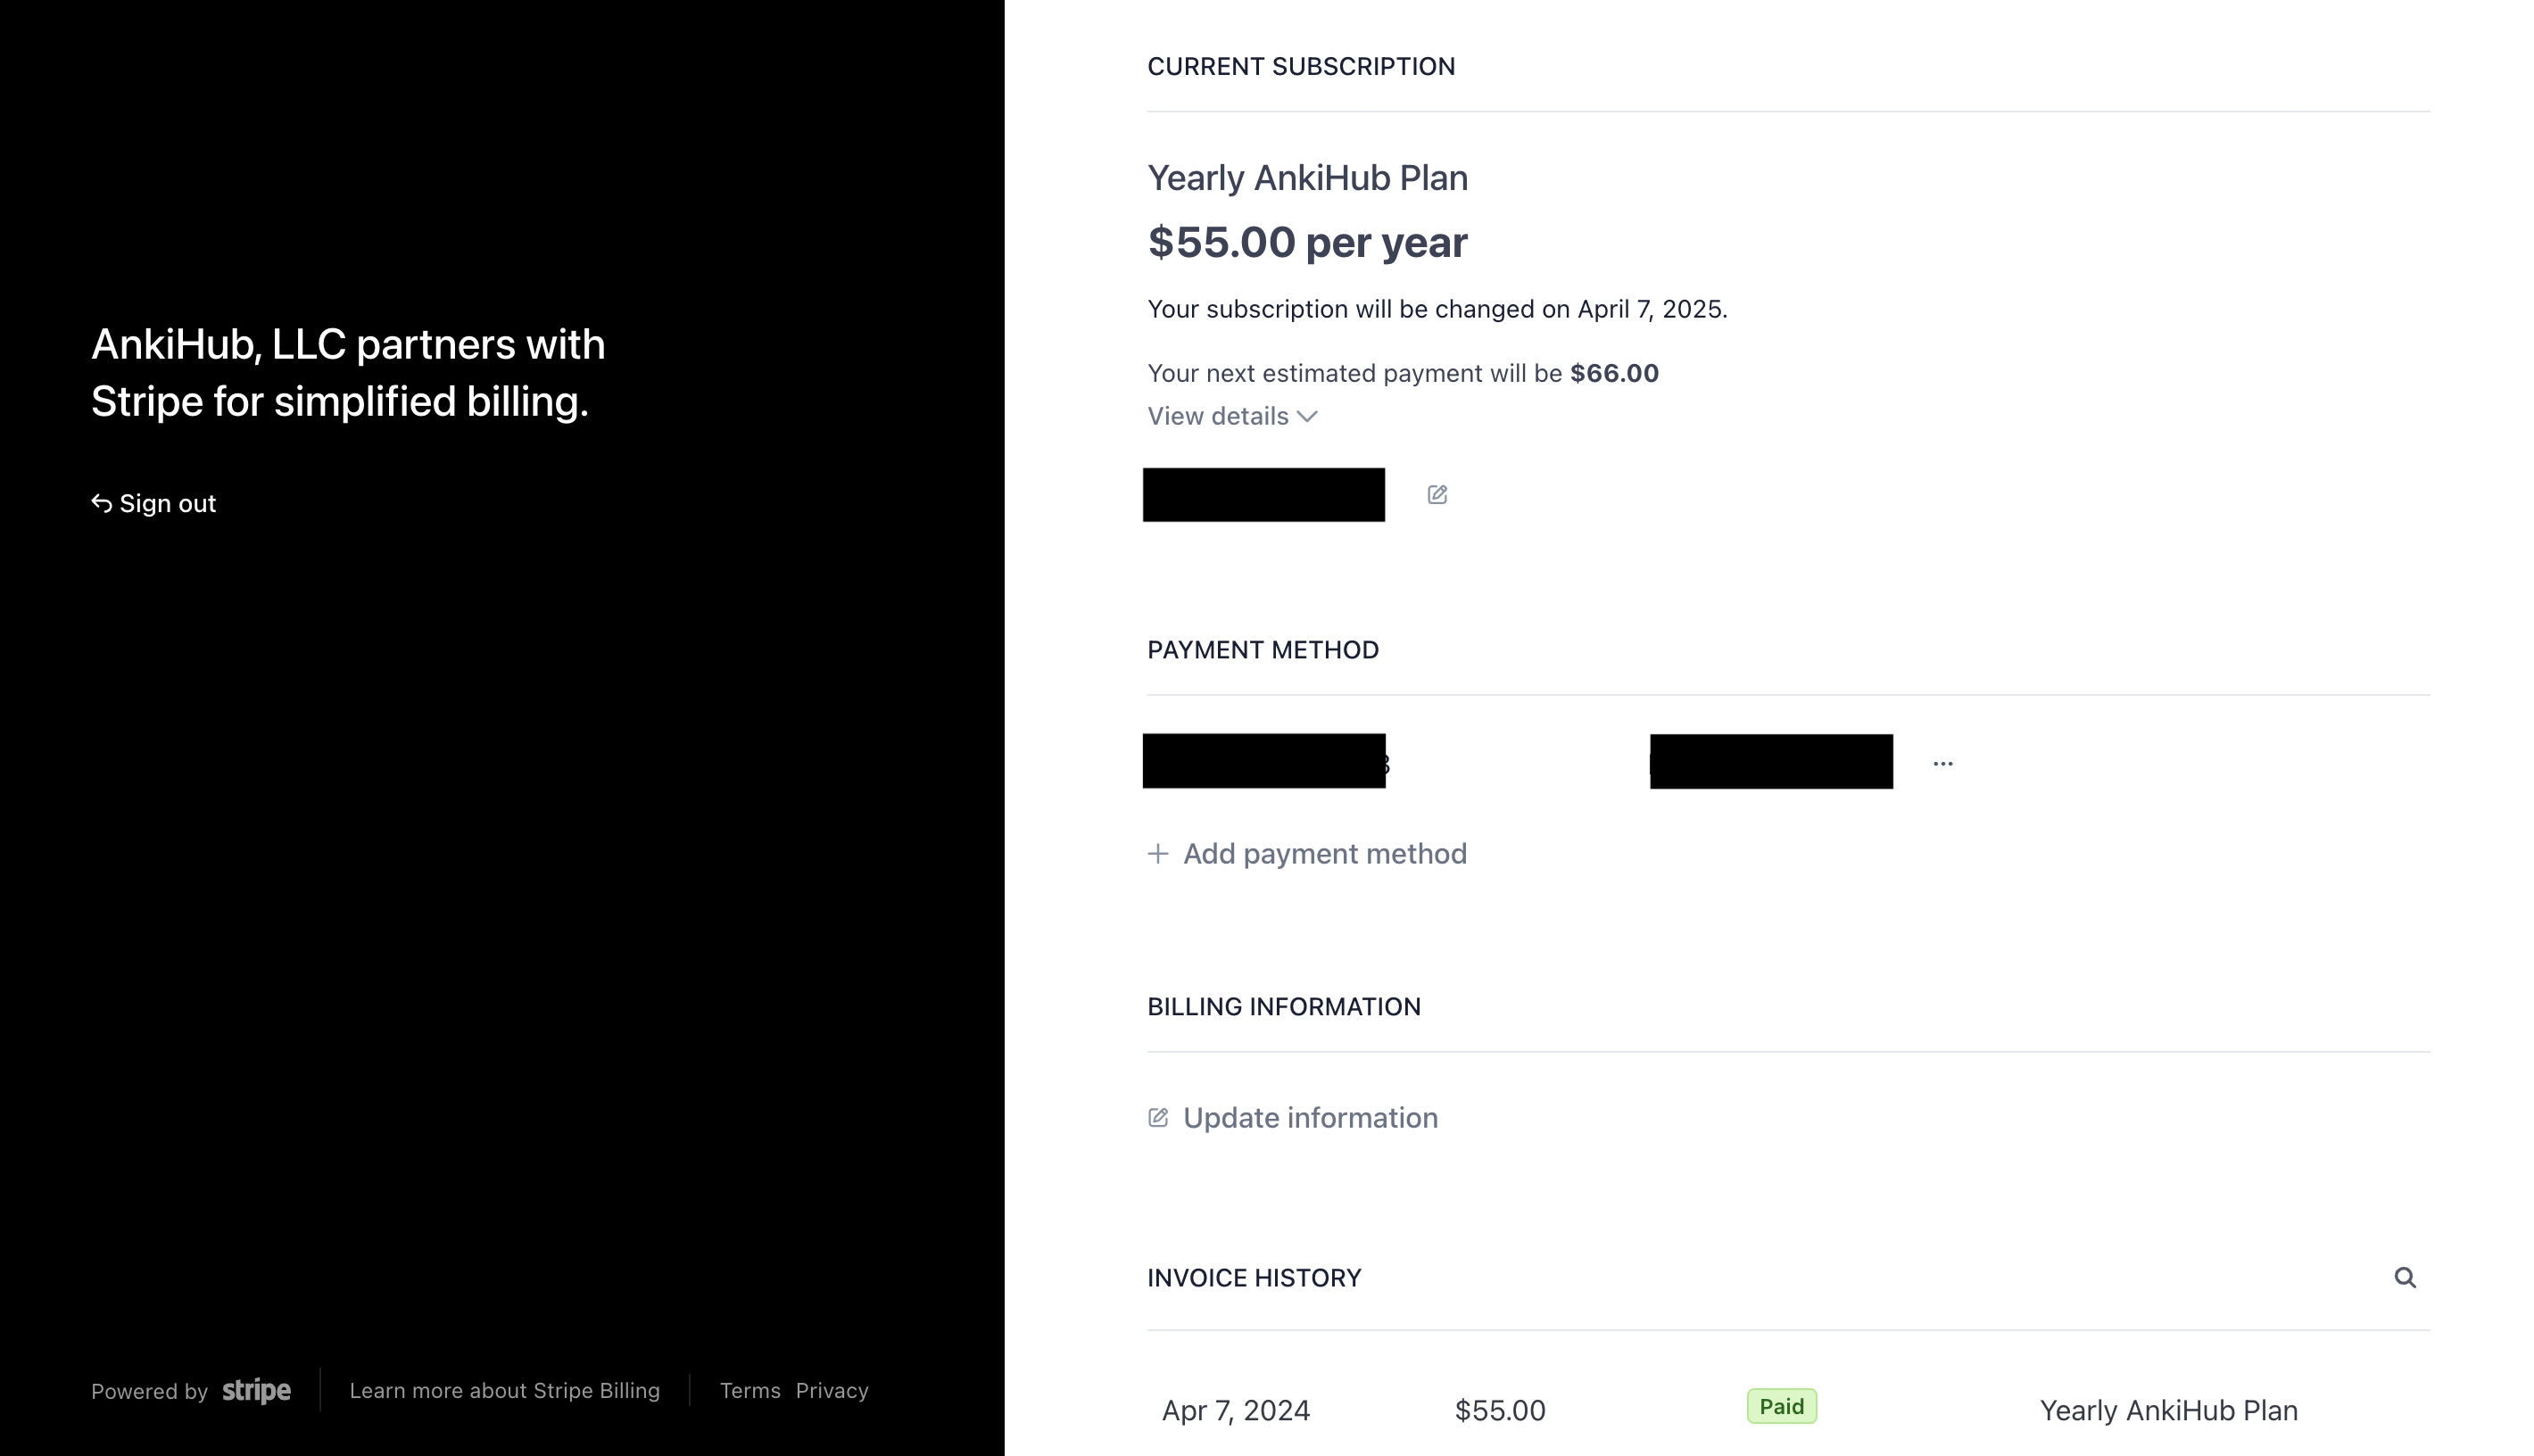This screenshot has height=1456, width=2534.
Task: Click the Paid status badge
Action: (1782, 1406)
